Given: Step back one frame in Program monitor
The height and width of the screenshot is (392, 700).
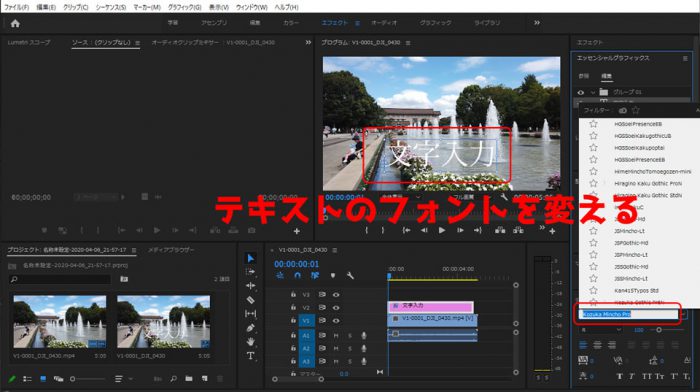Looking at the screenshot, I should click(x=424, y=230).
